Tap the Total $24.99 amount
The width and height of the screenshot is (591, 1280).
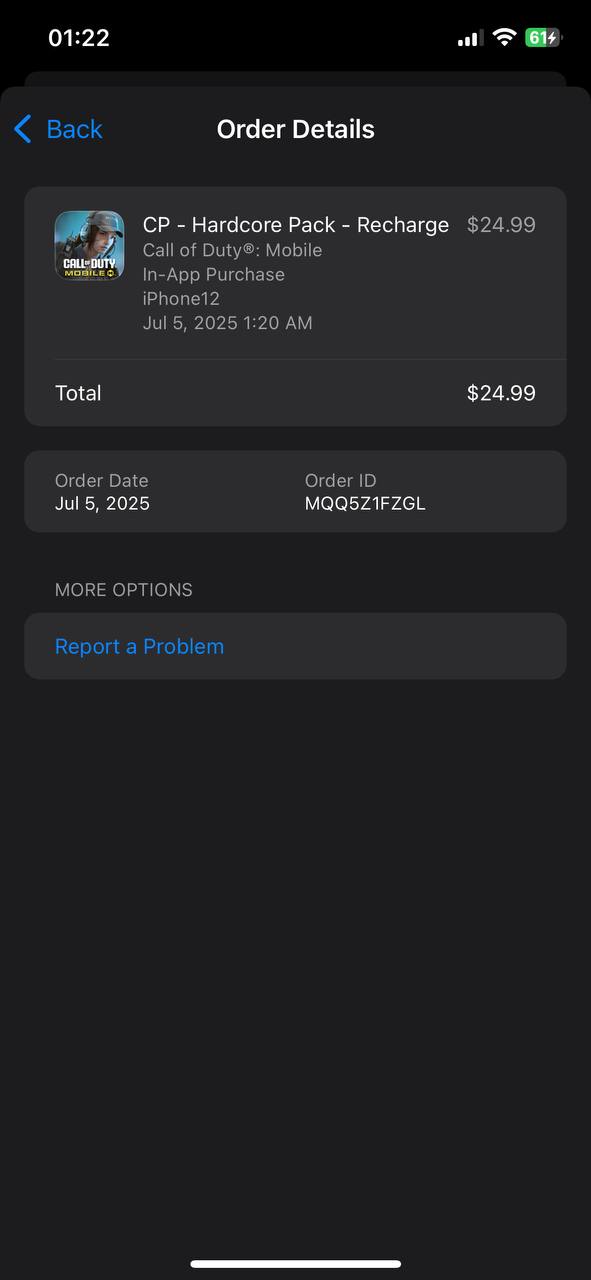(501, 393)
